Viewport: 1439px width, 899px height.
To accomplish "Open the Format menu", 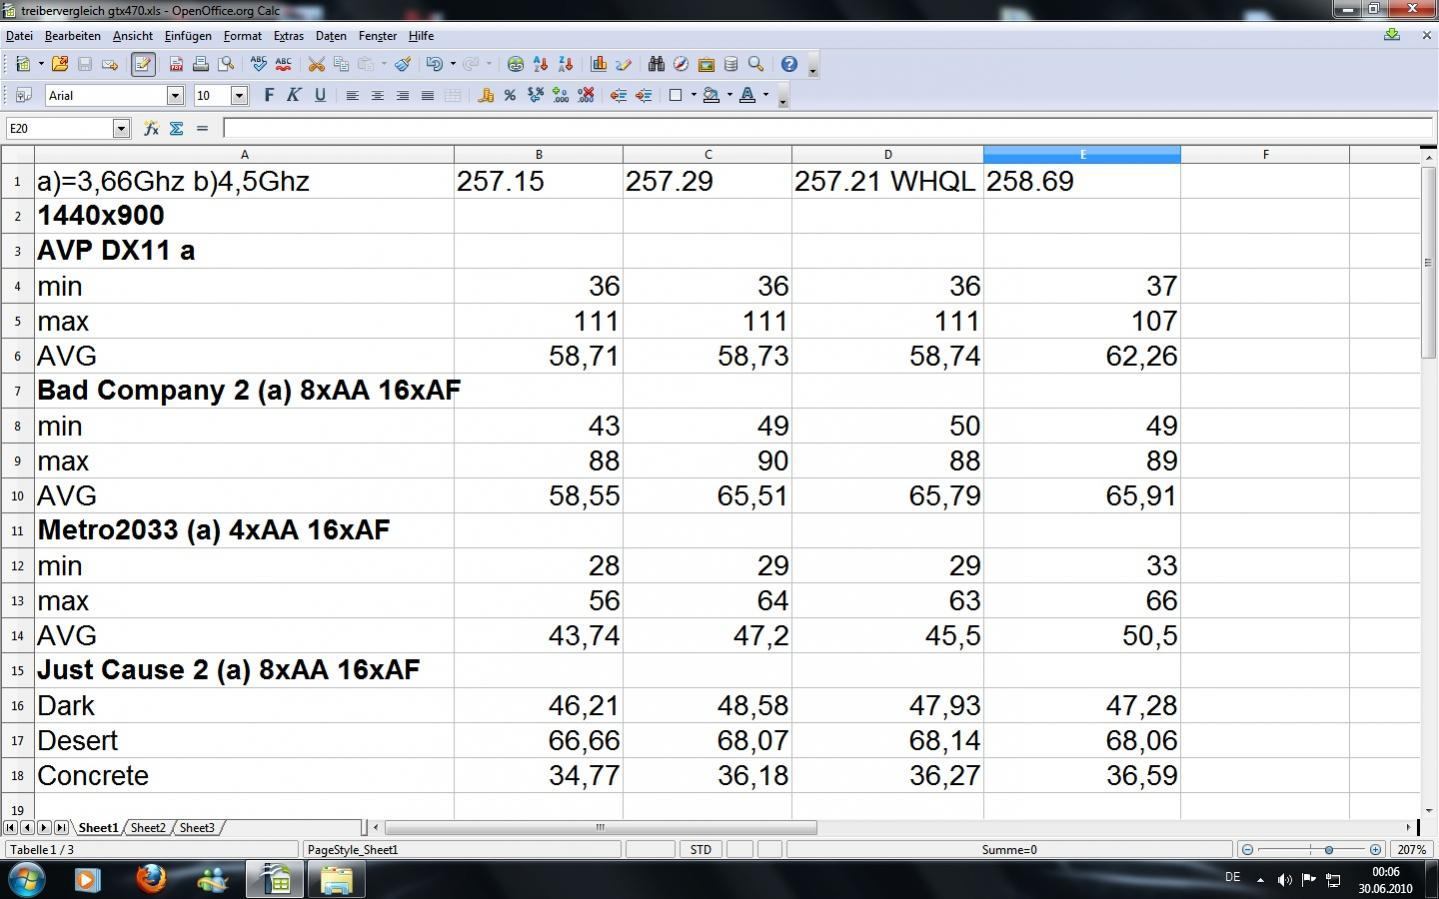I will (x=242, y=36).
